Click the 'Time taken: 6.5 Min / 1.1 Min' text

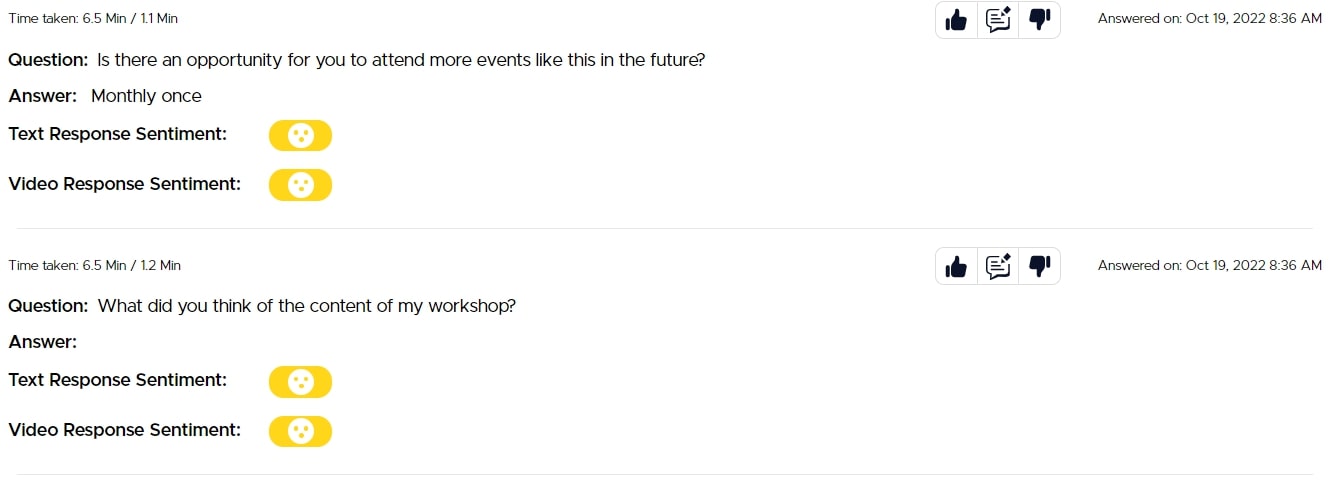coord(93,19)
